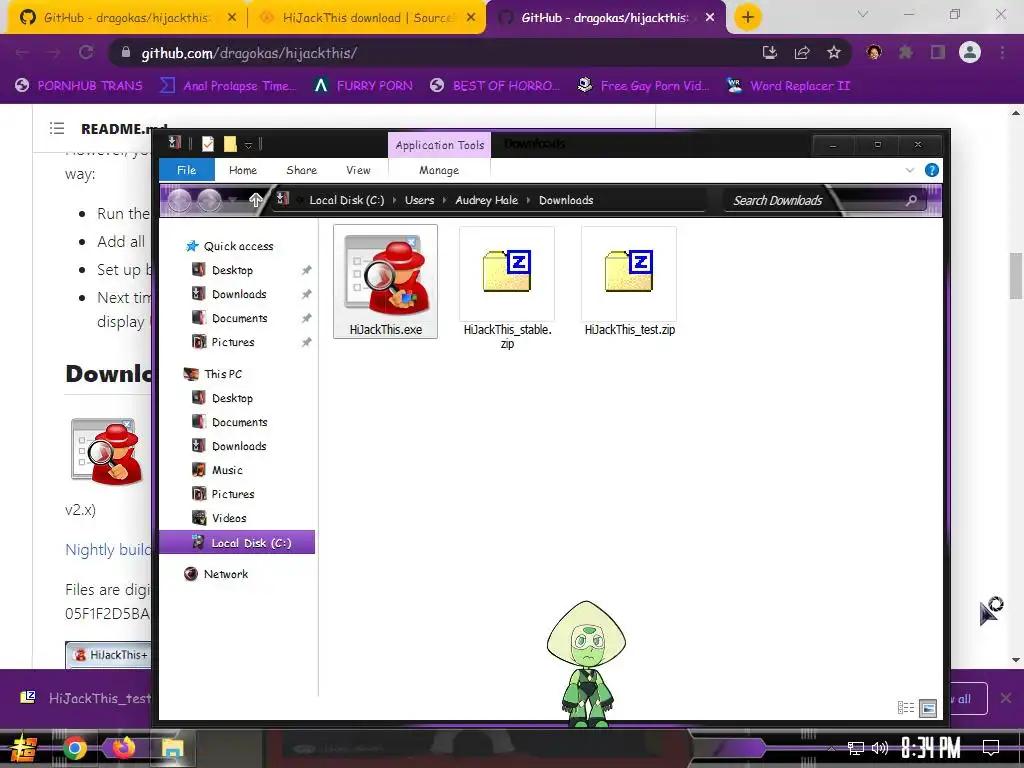The width and height of the screenshot is (1024, 768).
Task: Switch to details view in Explorer status bar
Action: [906, 707]
